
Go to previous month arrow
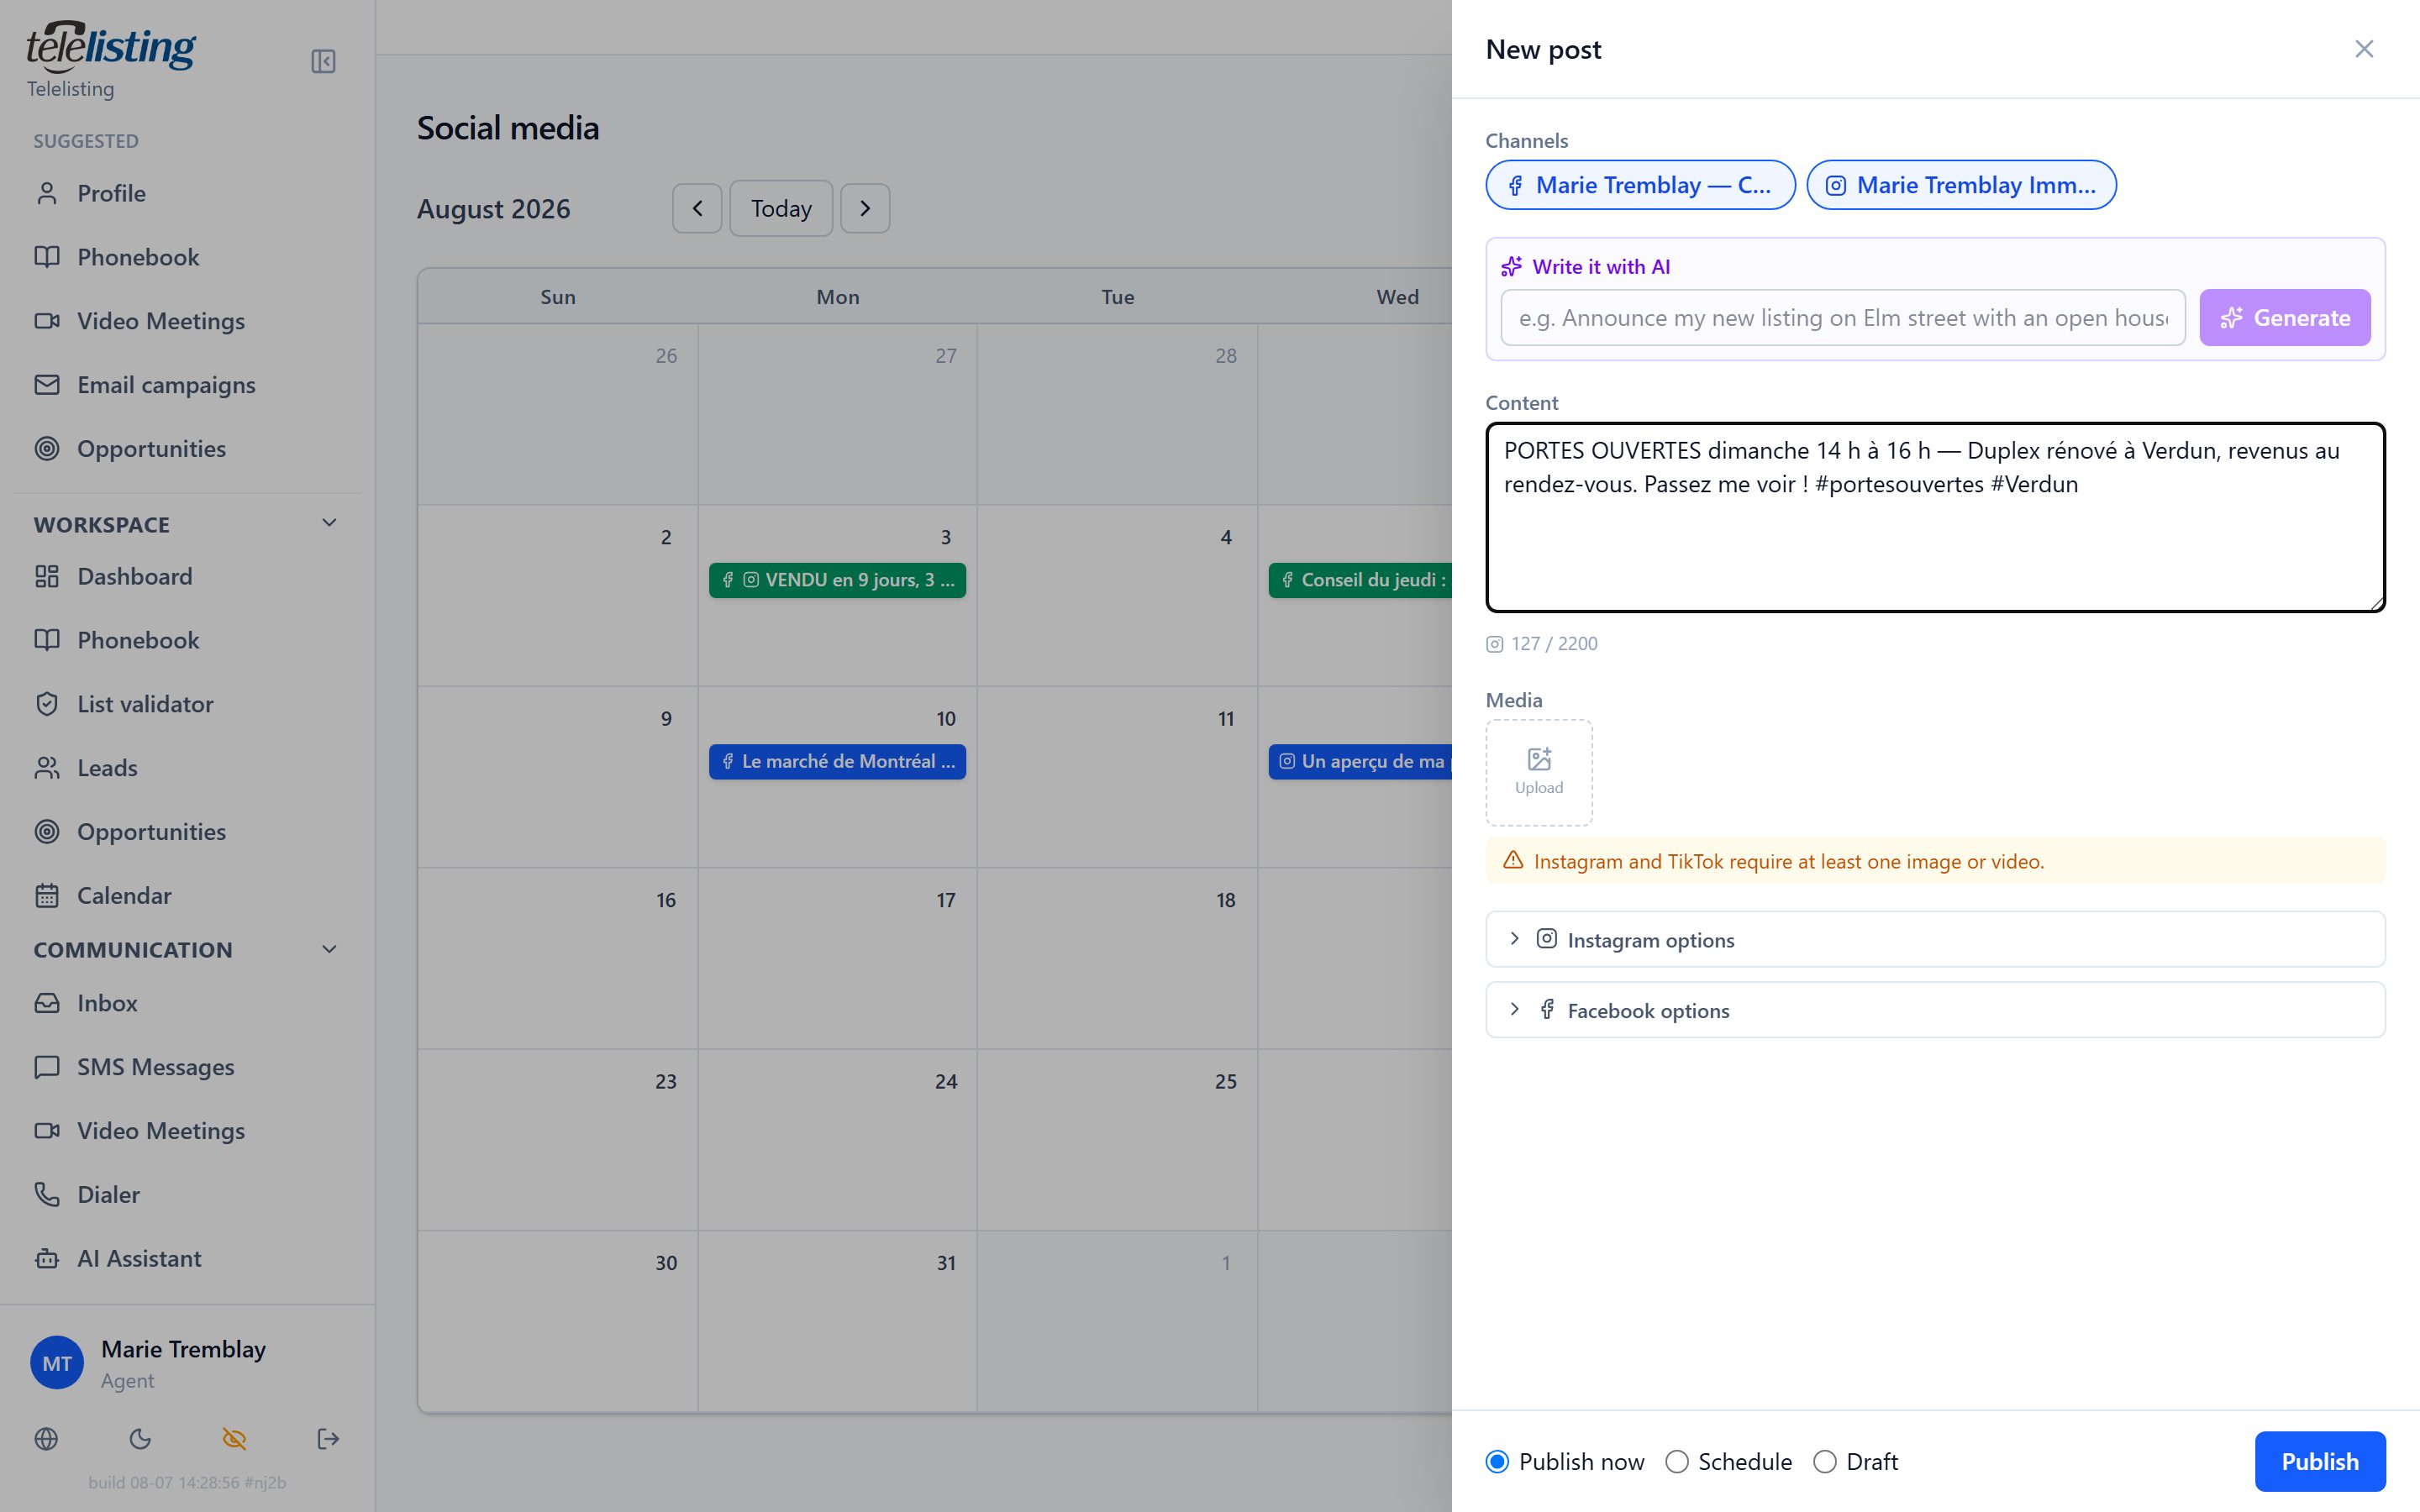697,208
